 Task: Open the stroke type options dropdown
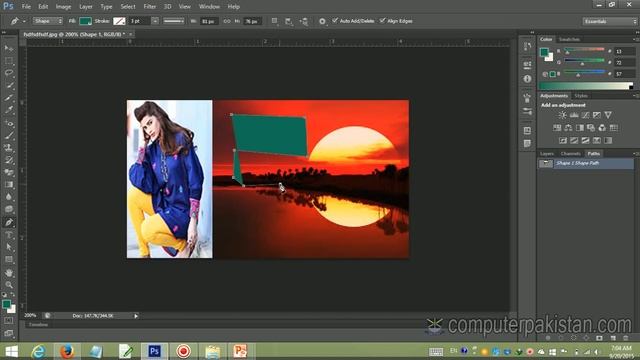tap(173, 21)
